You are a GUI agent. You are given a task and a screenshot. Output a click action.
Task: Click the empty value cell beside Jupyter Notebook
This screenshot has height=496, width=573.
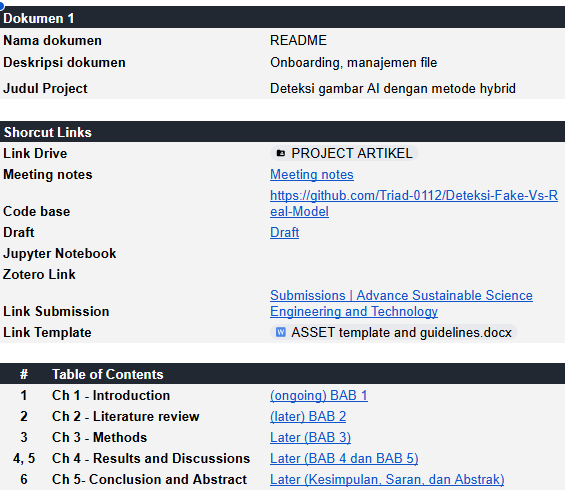coord(417,253)
